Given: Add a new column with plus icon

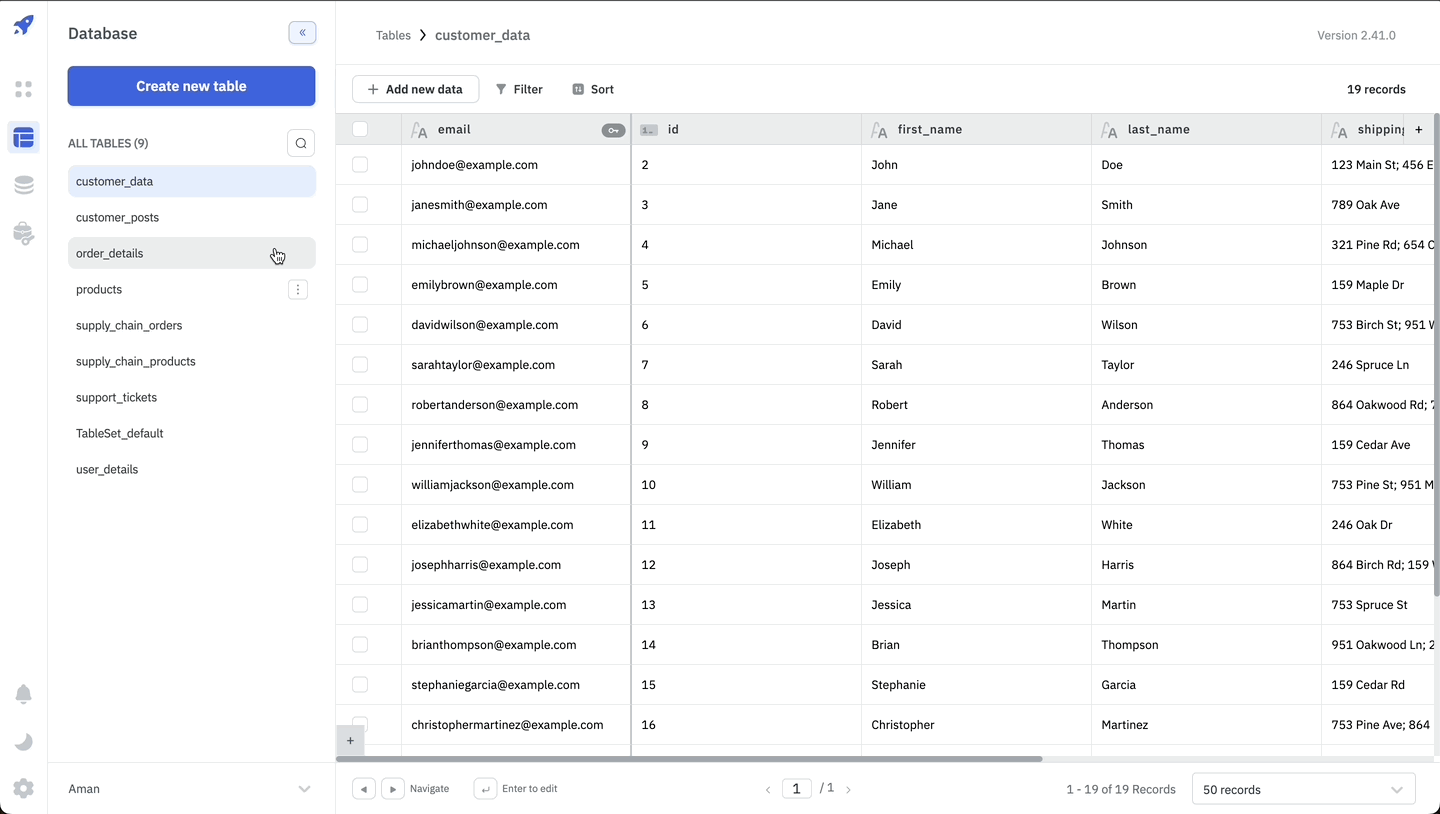Looking at the screenshot, I should [1418, 130].
